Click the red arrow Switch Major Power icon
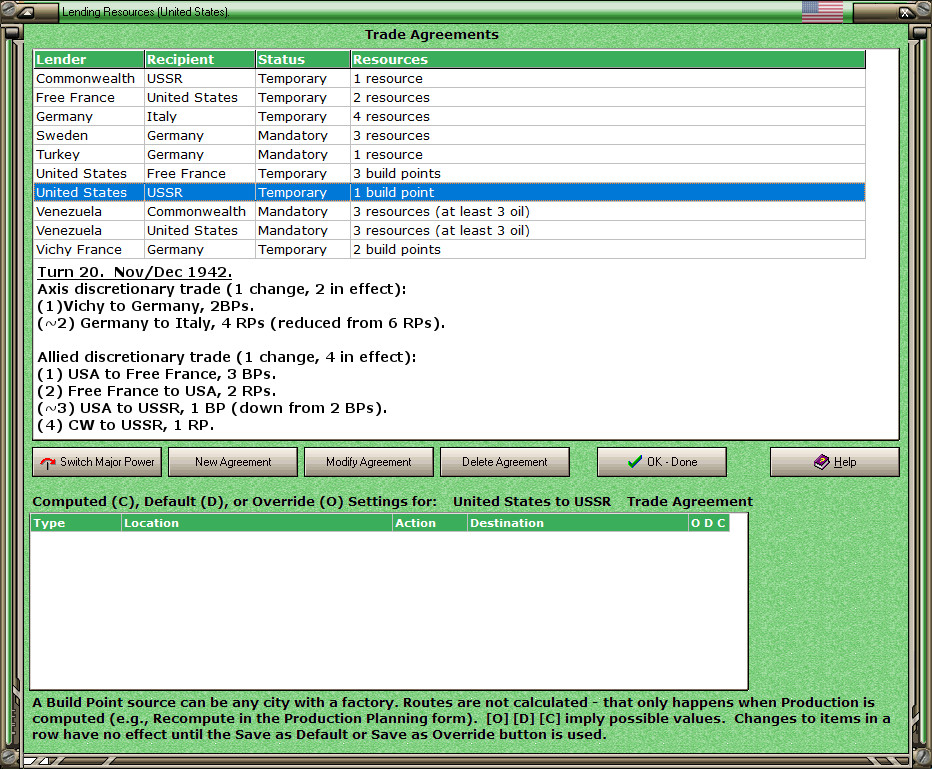932x769 pixels. [48, 462]
